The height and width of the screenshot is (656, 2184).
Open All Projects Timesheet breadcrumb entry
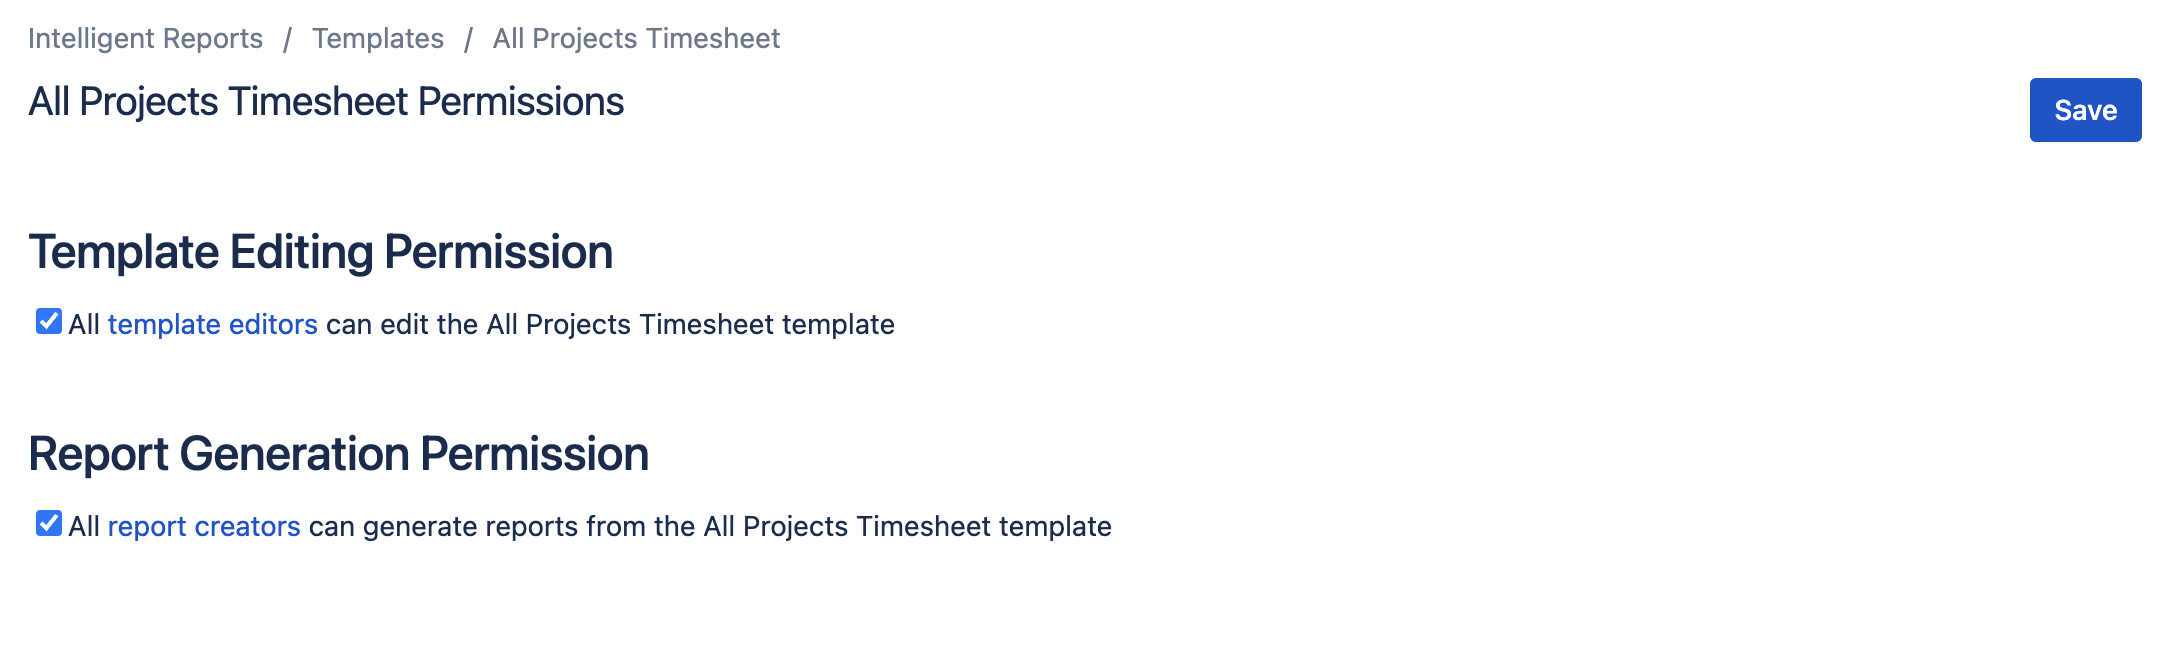pos(635,38)
